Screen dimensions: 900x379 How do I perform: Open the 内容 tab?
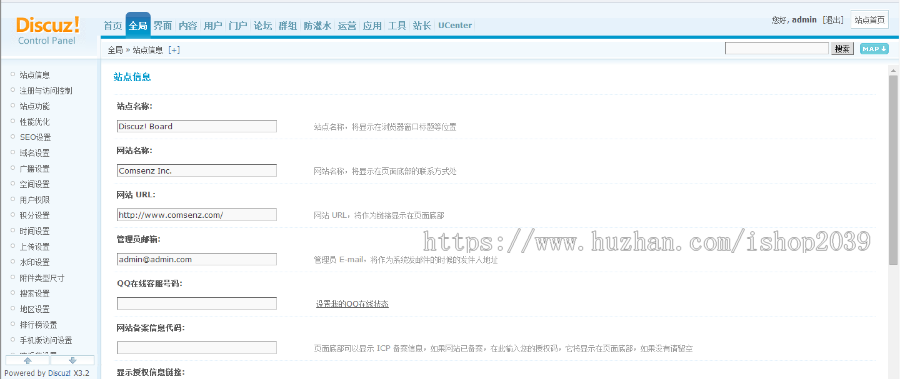pyautogui.click(x=188, y=25)
